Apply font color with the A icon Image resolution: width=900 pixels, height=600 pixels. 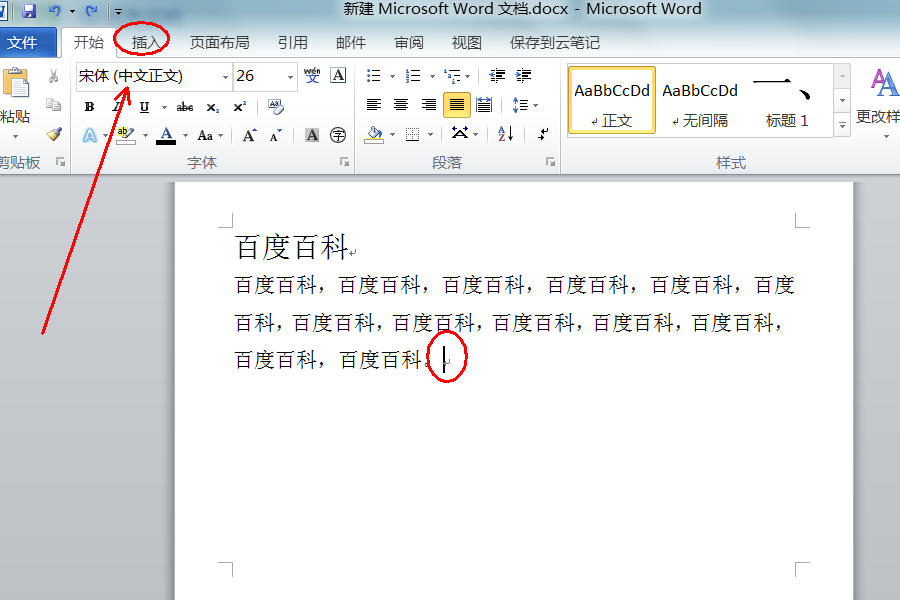166,136
